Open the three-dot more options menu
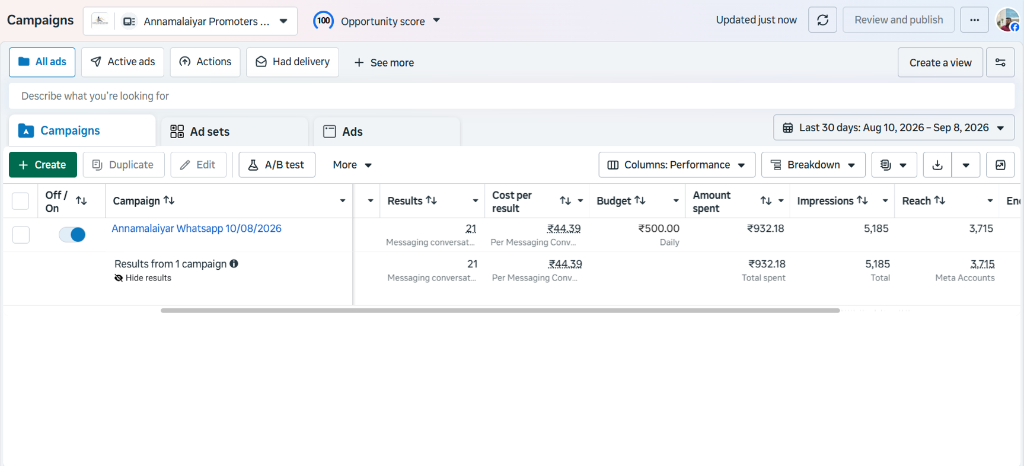 point(974,20)
